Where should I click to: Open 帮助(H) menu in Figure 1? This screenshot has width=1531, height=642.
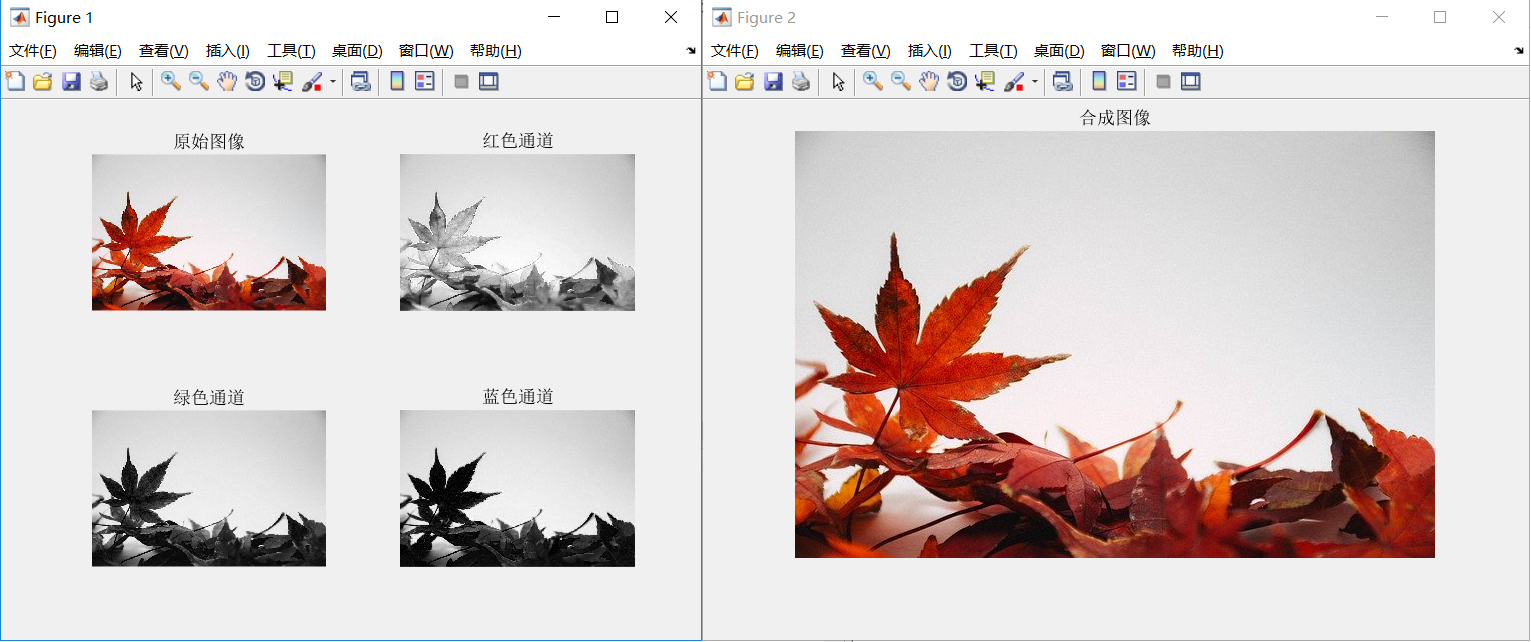click(x=496, y=51)
